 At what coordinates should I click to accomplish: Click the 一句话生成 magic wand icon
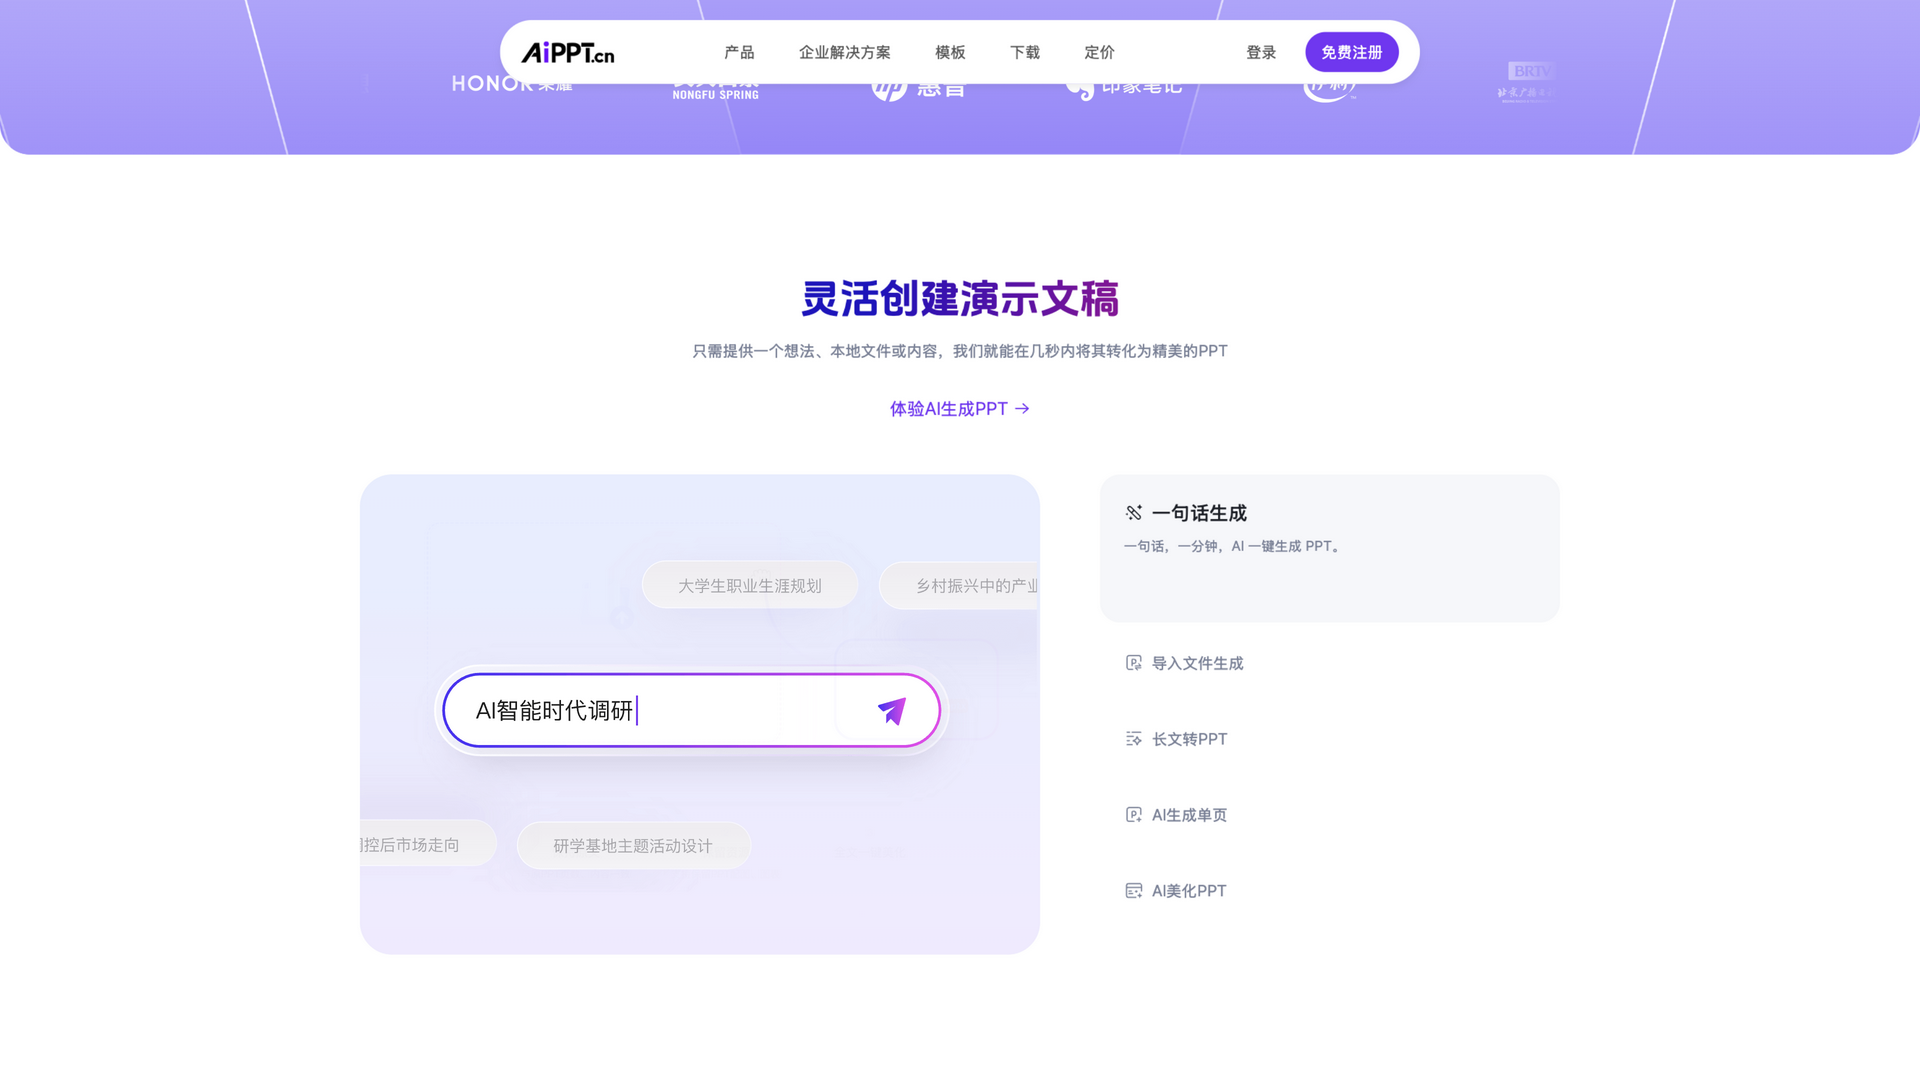click(x=1133, y=513)
